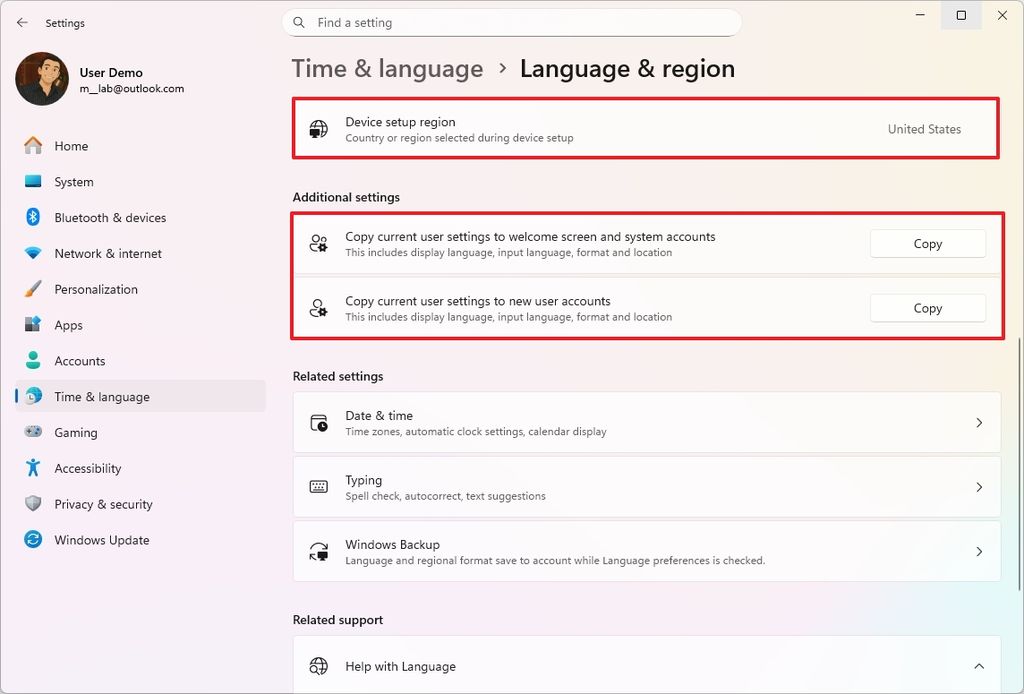This screenshot has width=1024, height=694.
Task: Click the Find a setting search box
Action: pyautogui.click(x=512, y=22)
